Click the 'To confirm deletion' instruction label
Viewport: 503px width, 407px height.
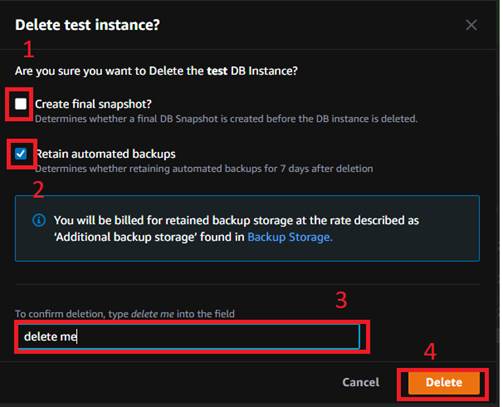(x=125, y=314)
